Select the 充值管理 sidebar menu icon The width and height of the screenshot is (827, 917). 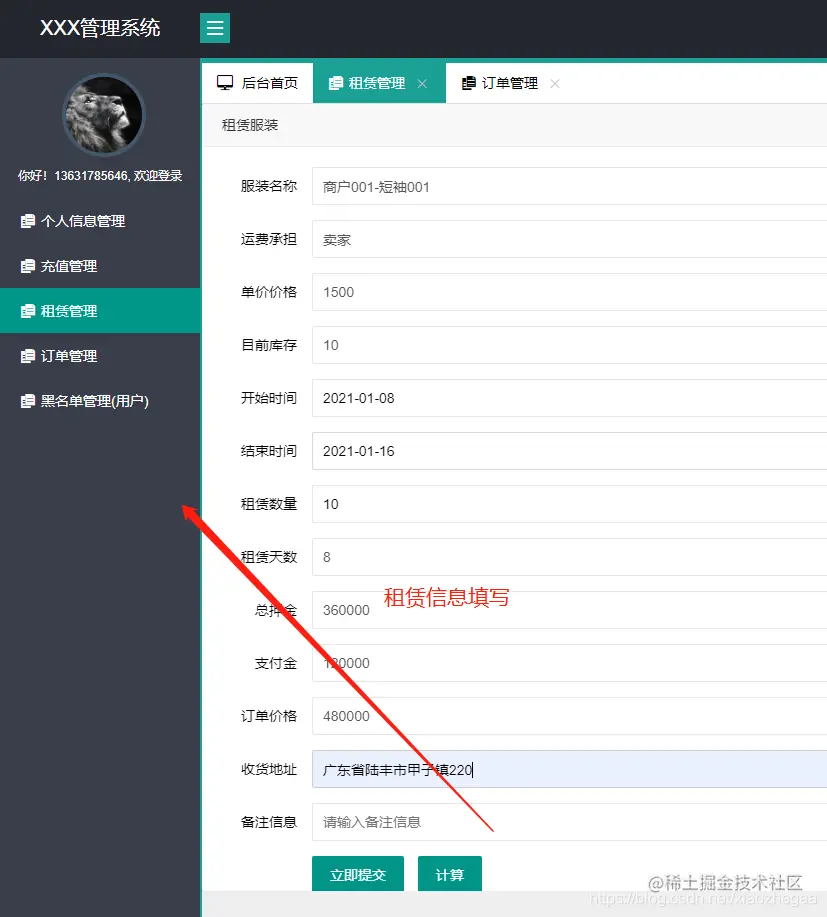pos(27,266)
